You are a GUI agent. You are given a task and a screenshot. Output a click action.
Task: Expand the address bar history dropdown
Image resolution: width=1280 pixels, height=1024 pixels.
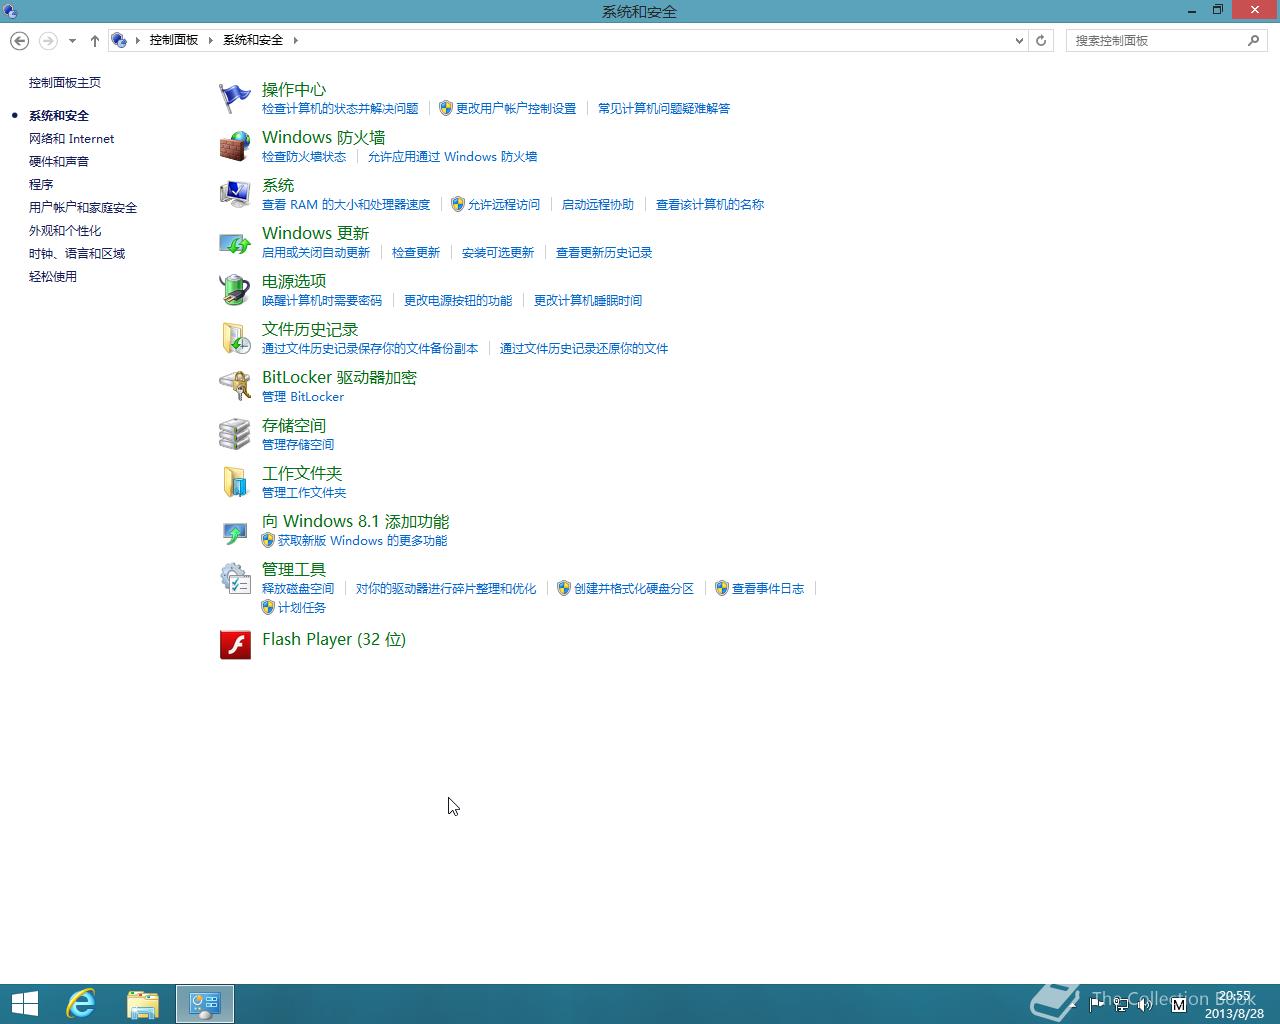[1019, 40]
